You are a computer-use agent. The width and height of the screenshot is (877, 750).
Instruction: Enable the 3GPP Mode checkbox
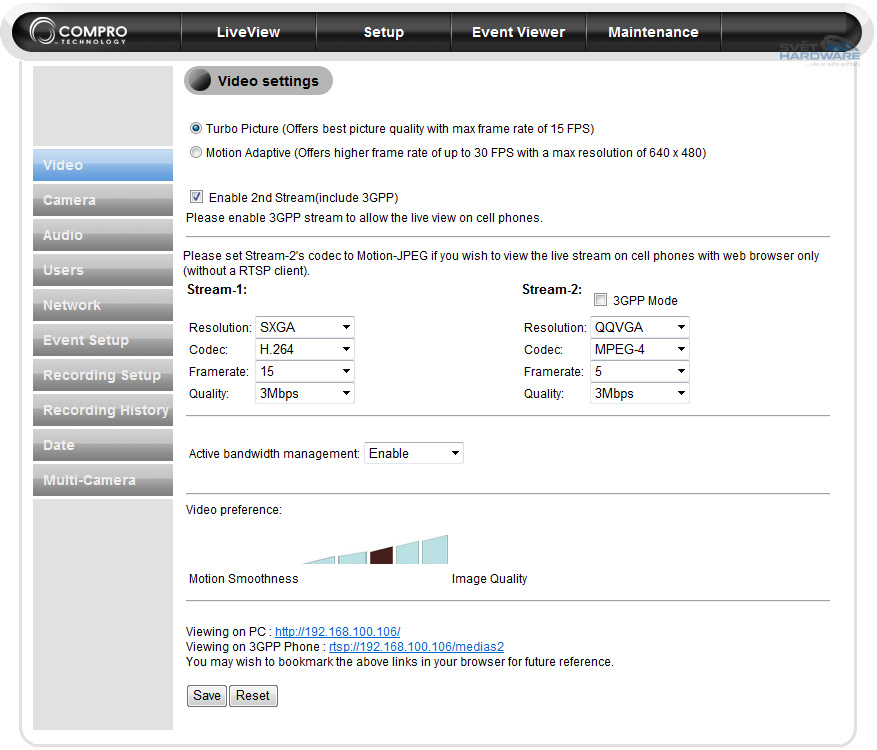600,300
